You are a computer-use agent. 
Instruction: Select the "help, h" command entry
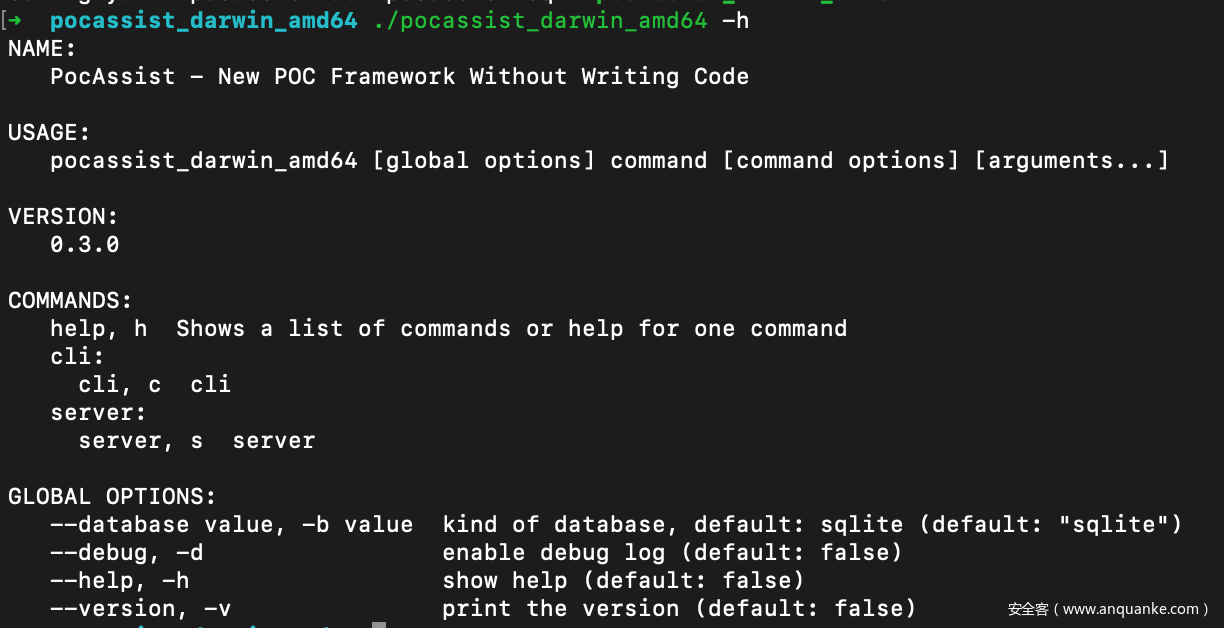coord(98,328)
